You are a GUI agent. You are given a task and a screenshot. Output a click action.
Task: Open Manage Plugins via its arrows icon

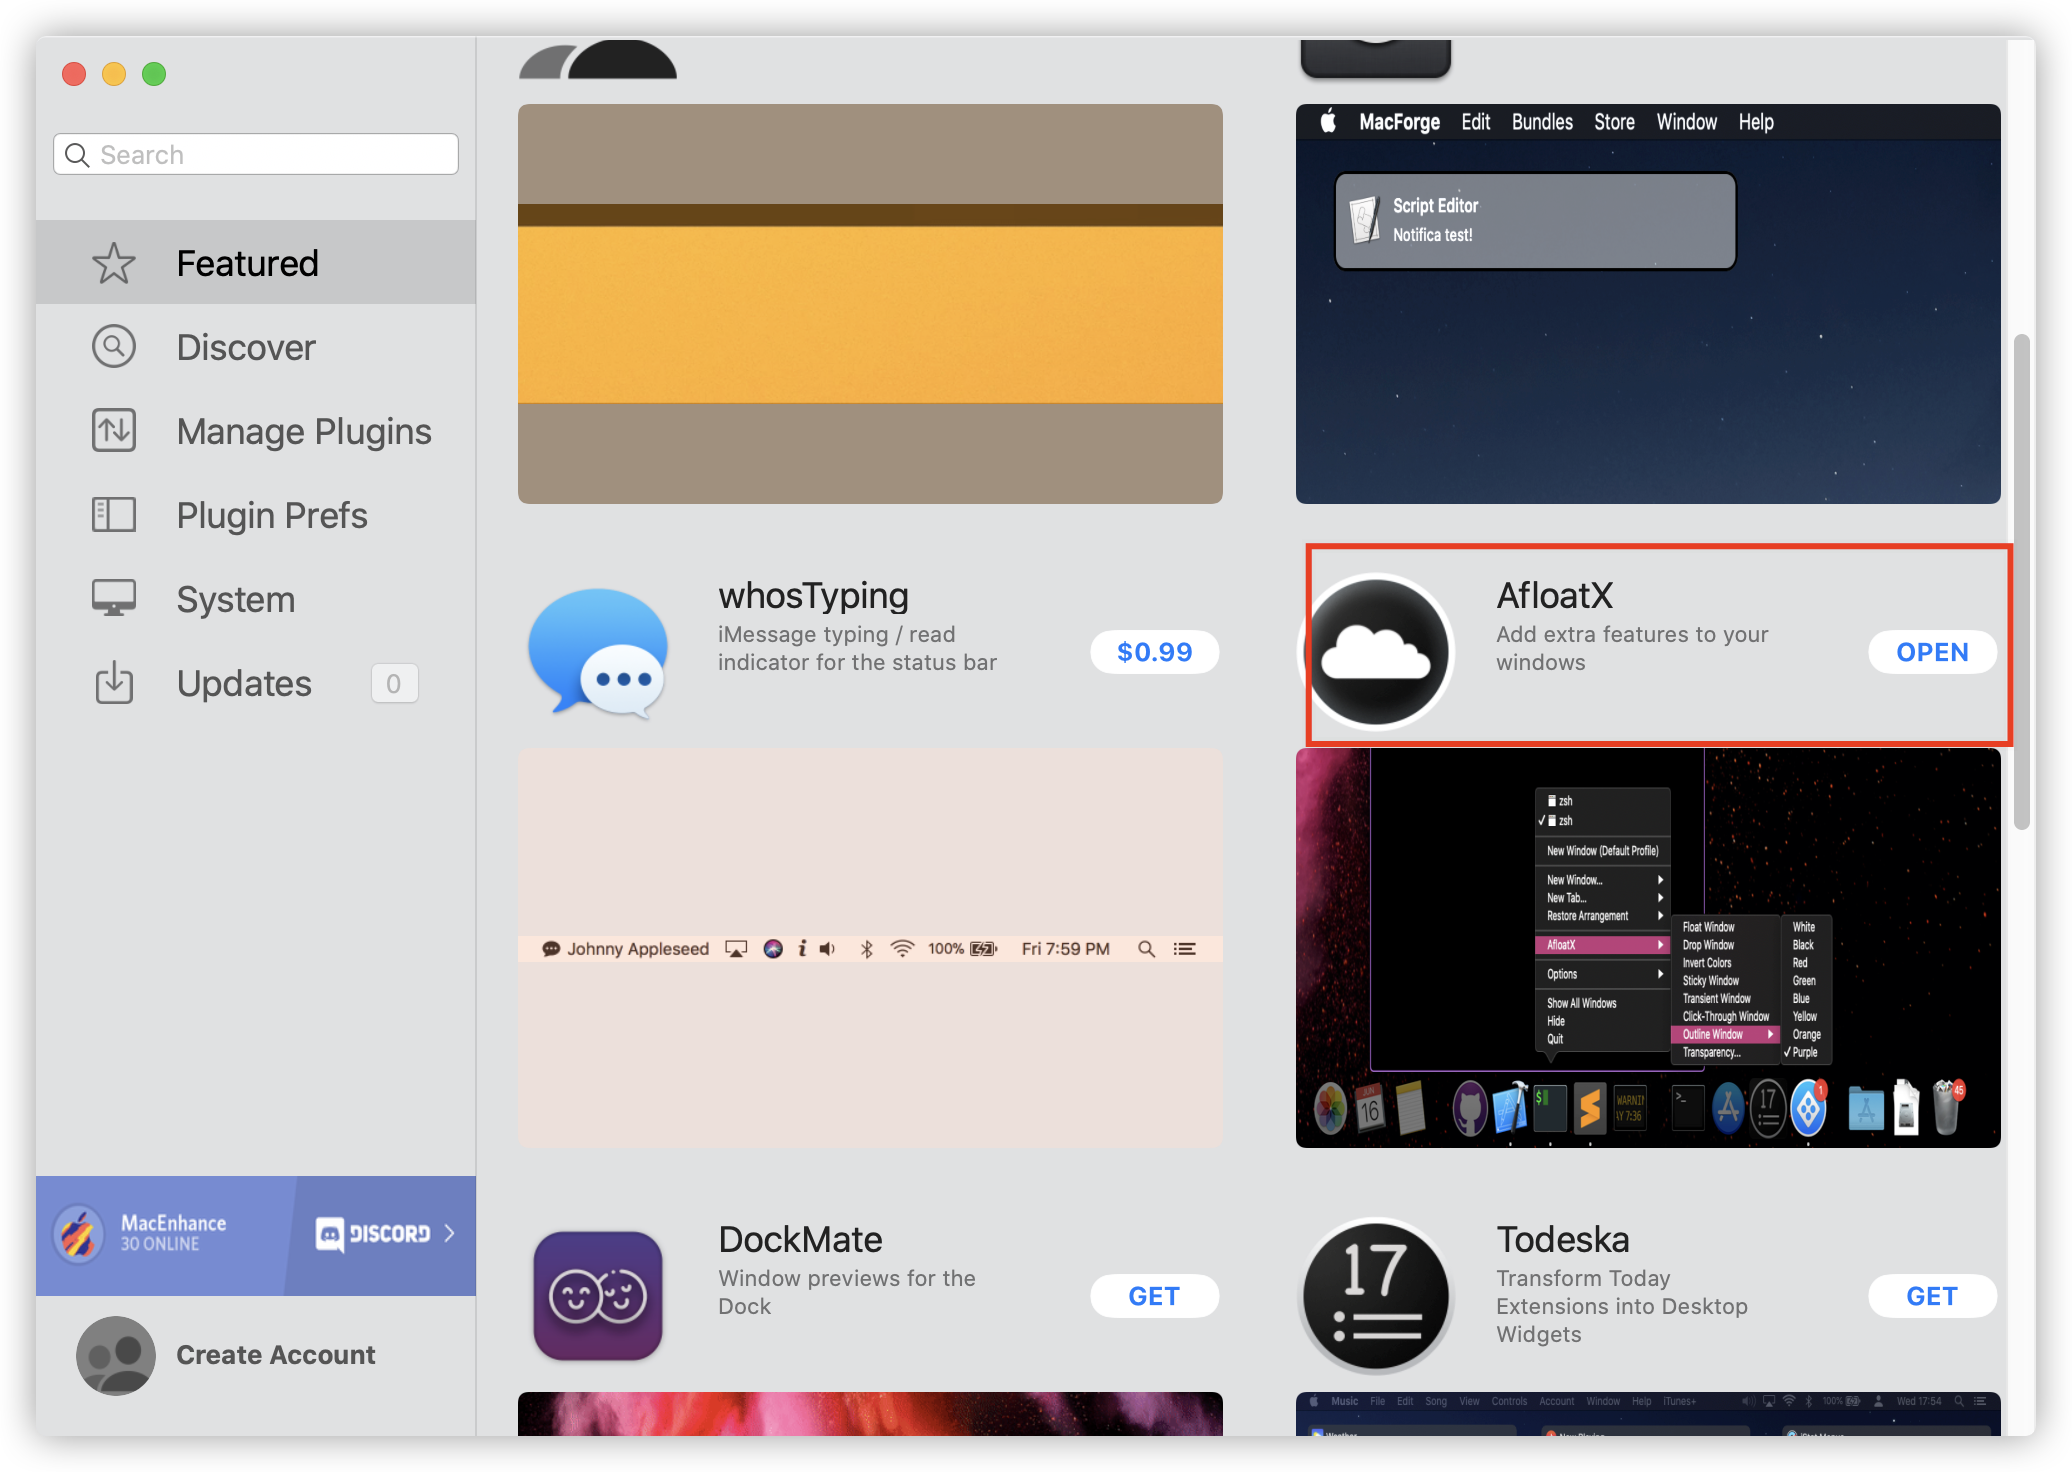click(114, 430)
